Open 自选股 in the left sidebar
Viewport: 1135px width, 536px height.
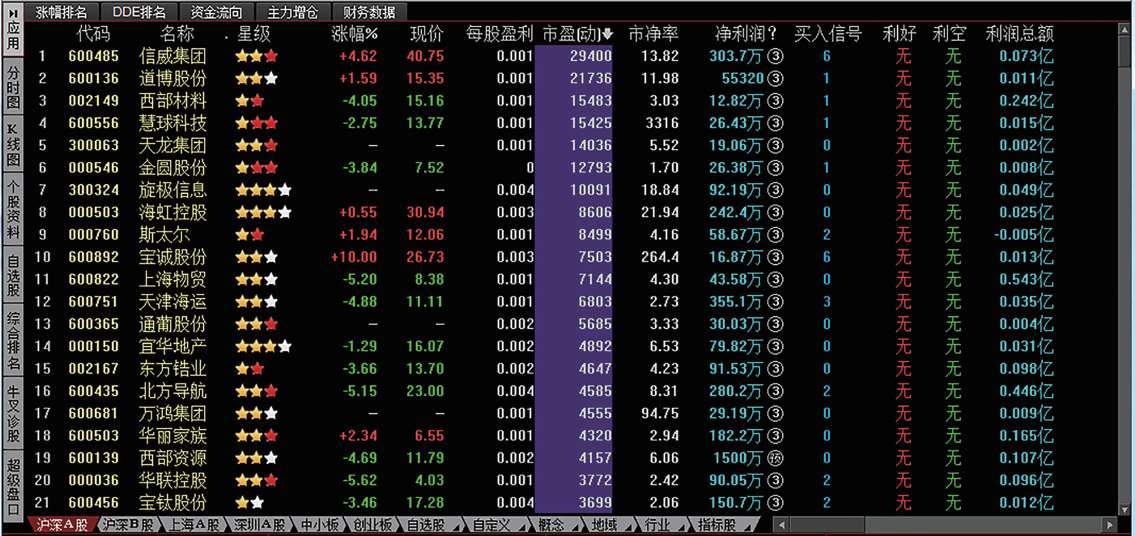coord(13,275)
